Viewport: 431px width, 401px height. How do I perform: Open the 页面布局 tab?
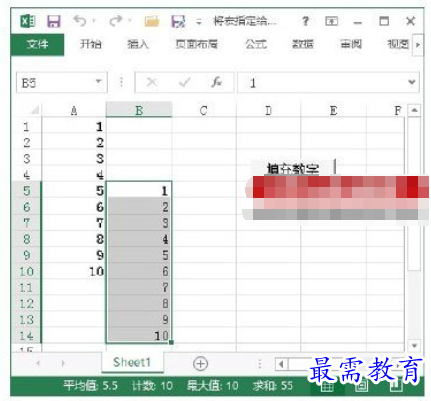tap(196, 44)
